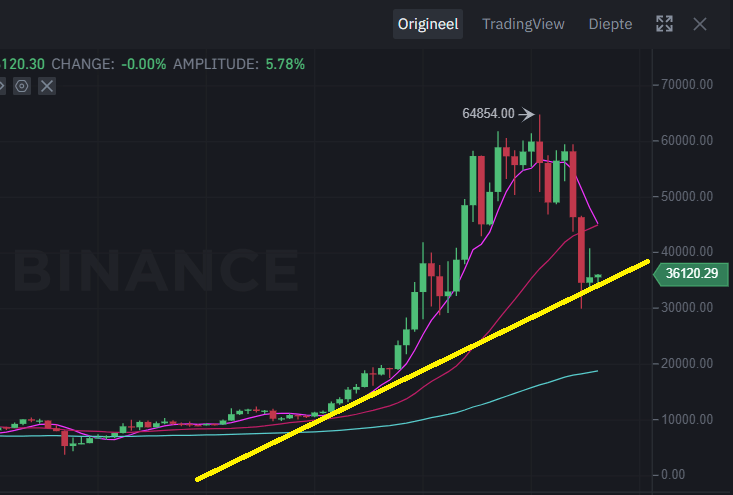Click the 64854.00 high price marker
Viewport: 733px width, 495px height.
488,114
